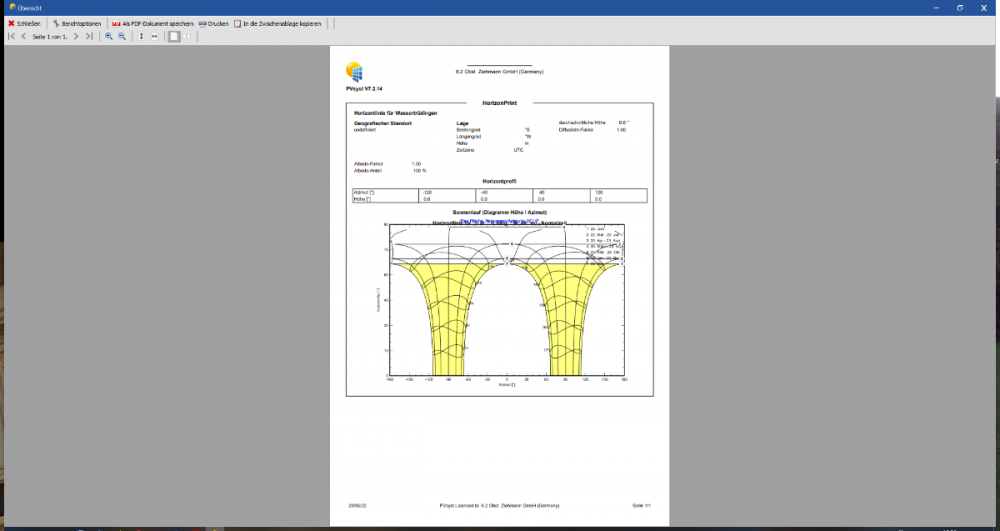Fit page to width icon
Image resolution: width=1000 pixels, height=531 pixels.
point(154,36)
